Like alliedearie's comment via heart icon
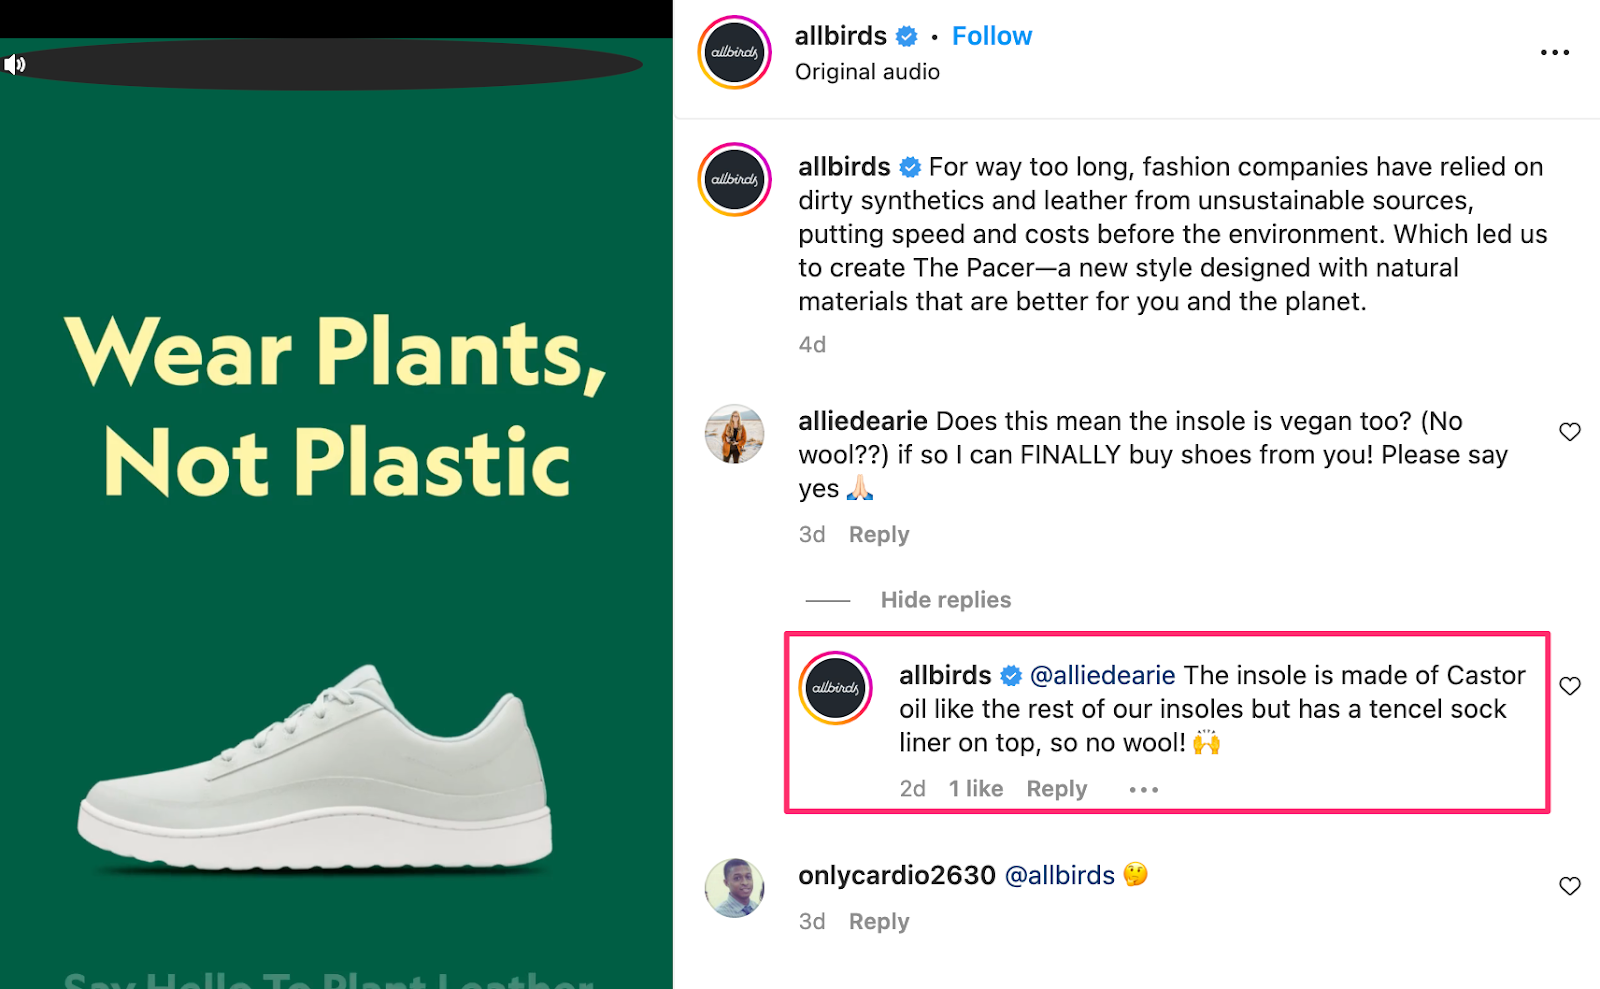1600x989 pixels. (x=1568, y=432)
